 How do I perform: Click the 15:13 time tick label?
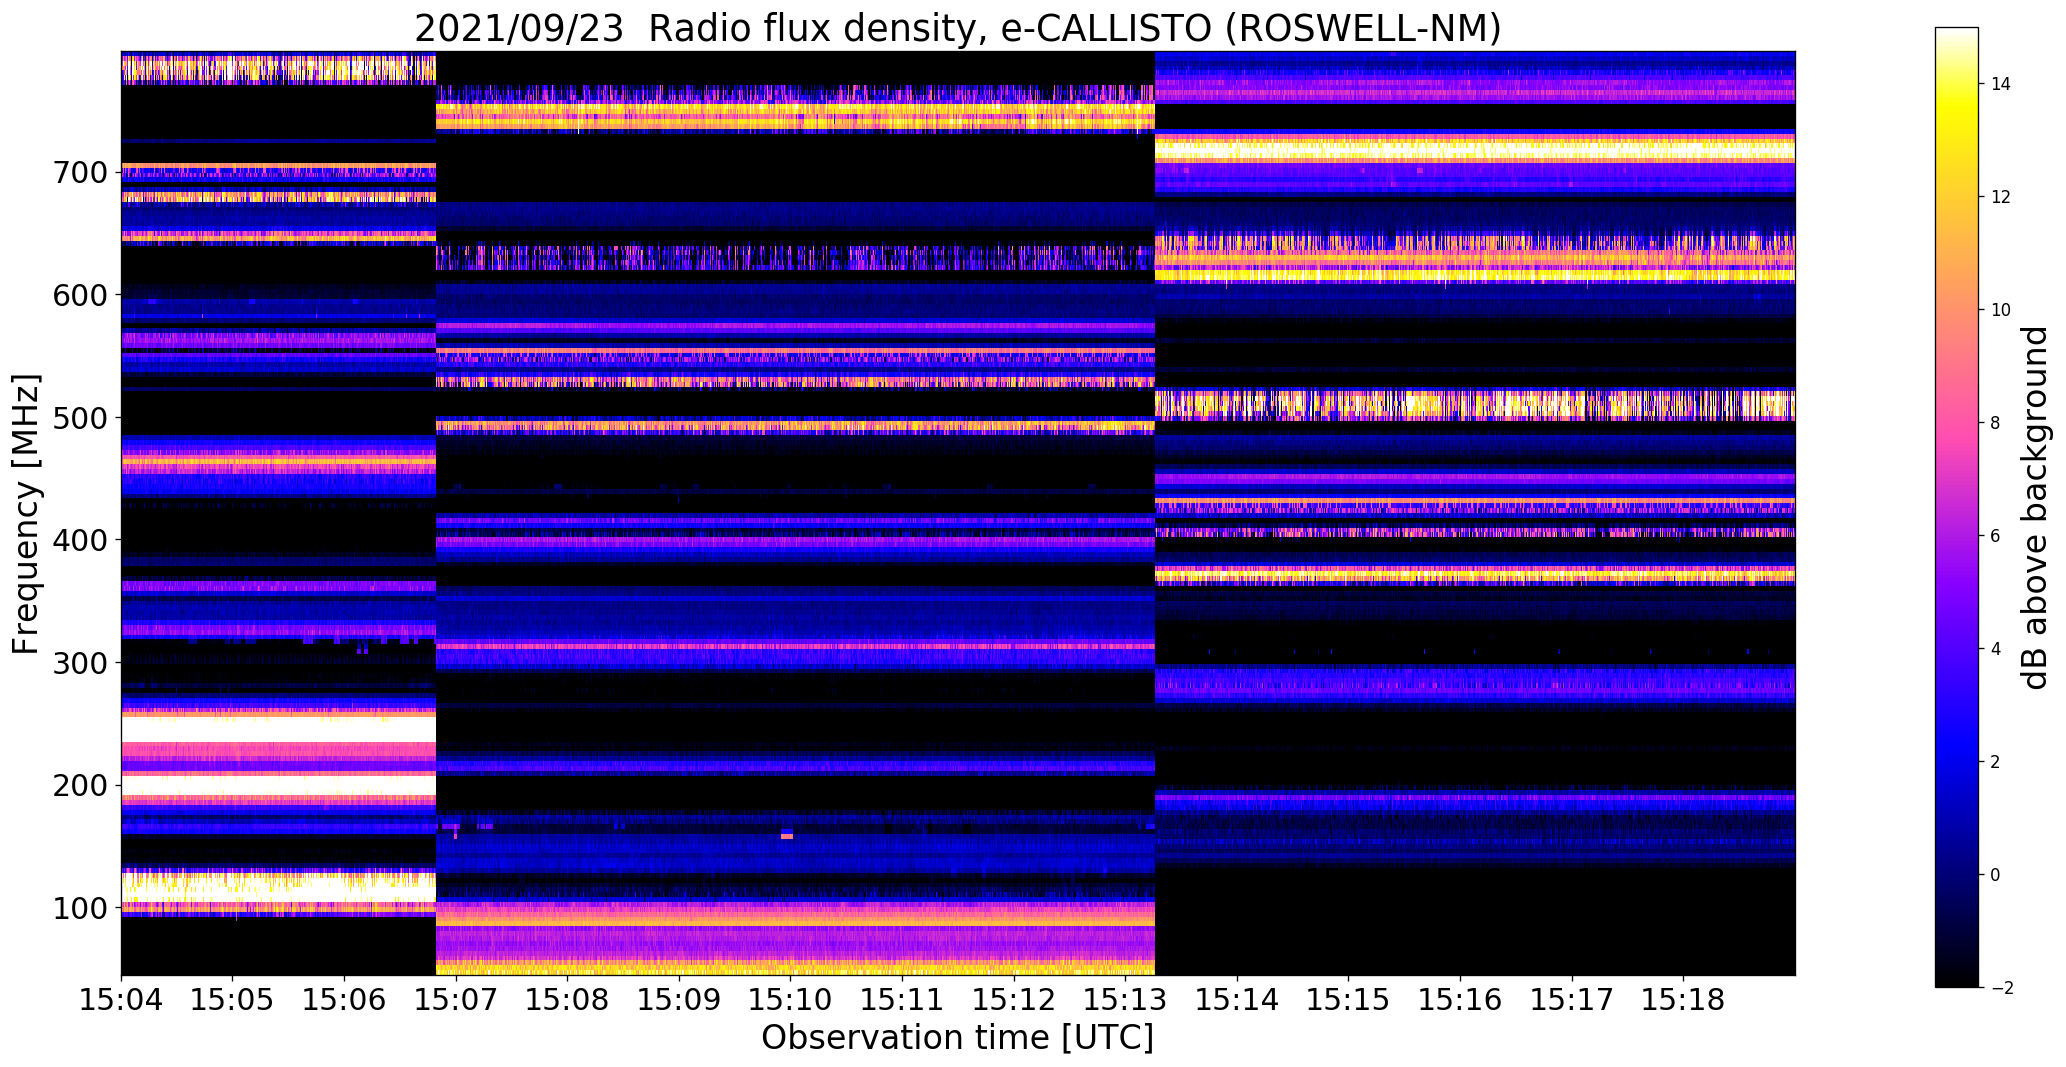1126,1000
